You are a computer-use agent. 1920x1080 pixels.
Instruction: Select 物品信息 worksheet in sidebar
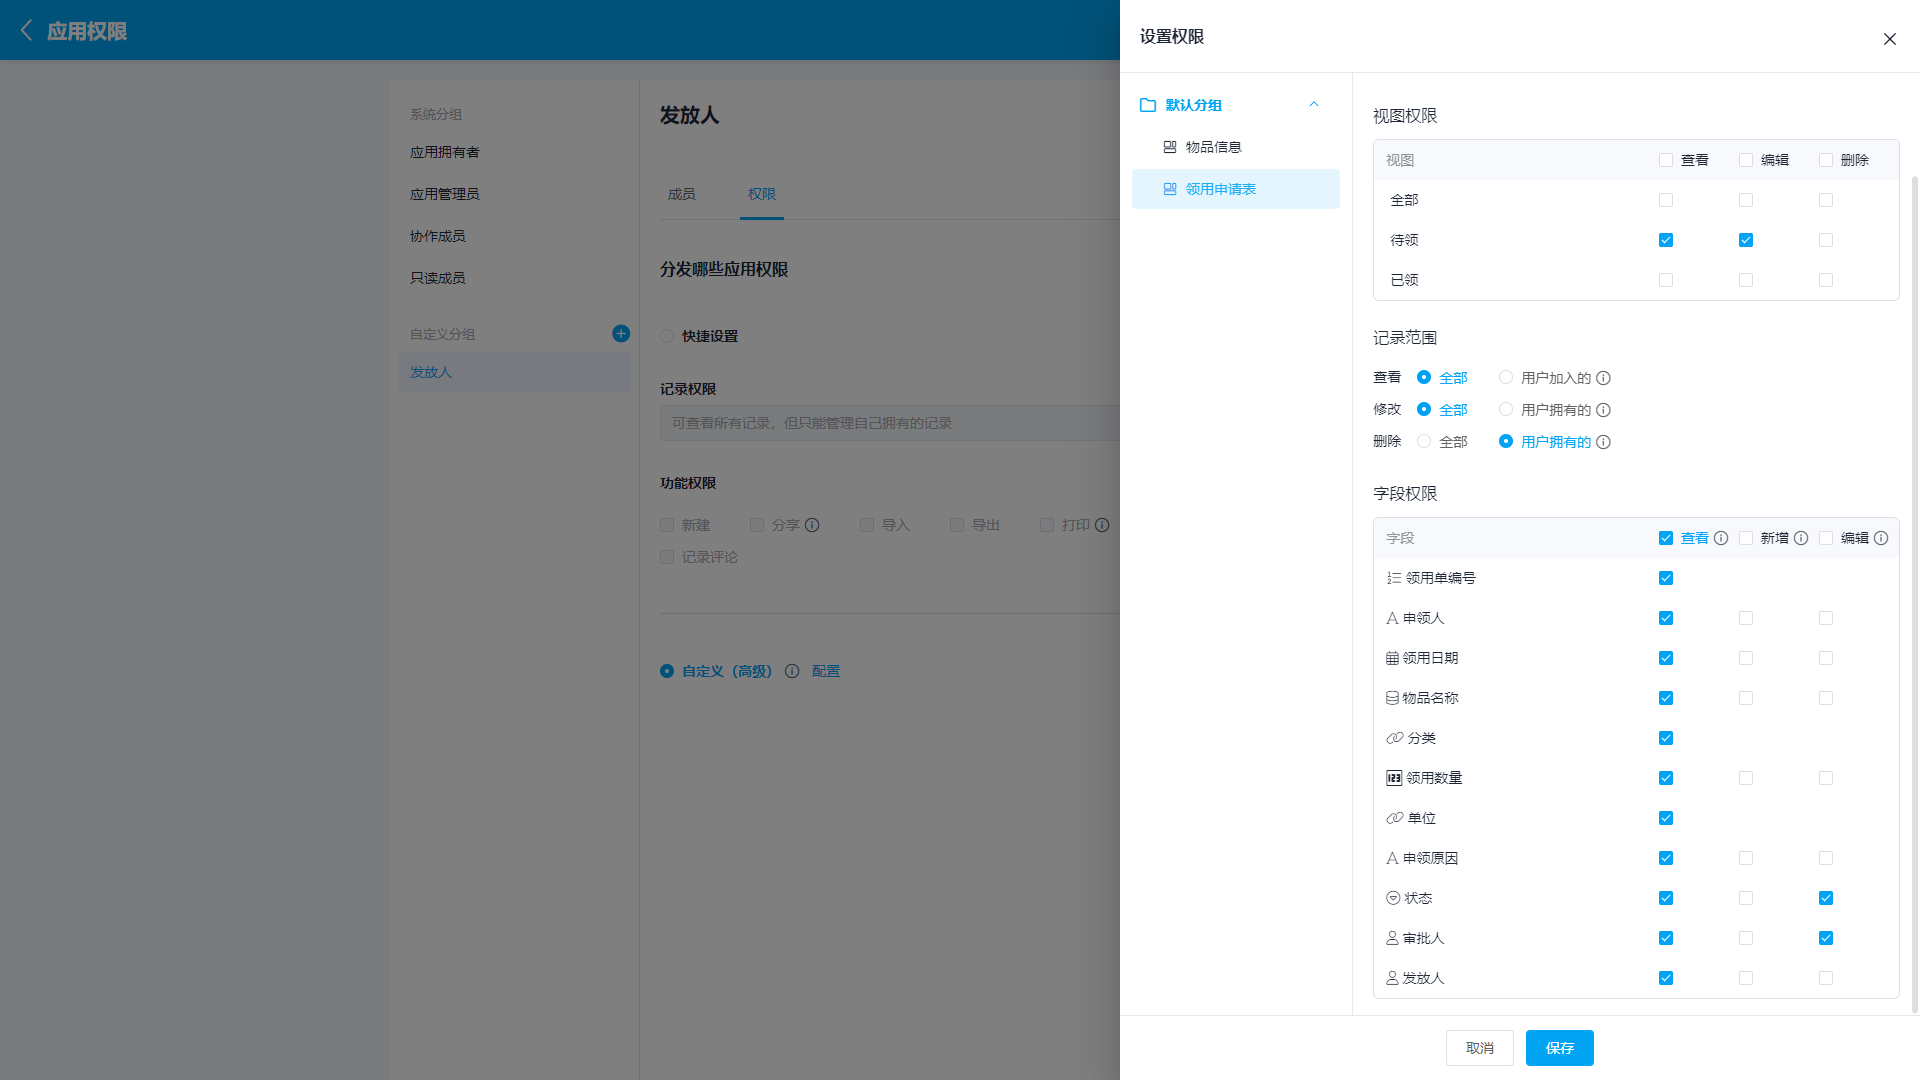(1236, 147)
